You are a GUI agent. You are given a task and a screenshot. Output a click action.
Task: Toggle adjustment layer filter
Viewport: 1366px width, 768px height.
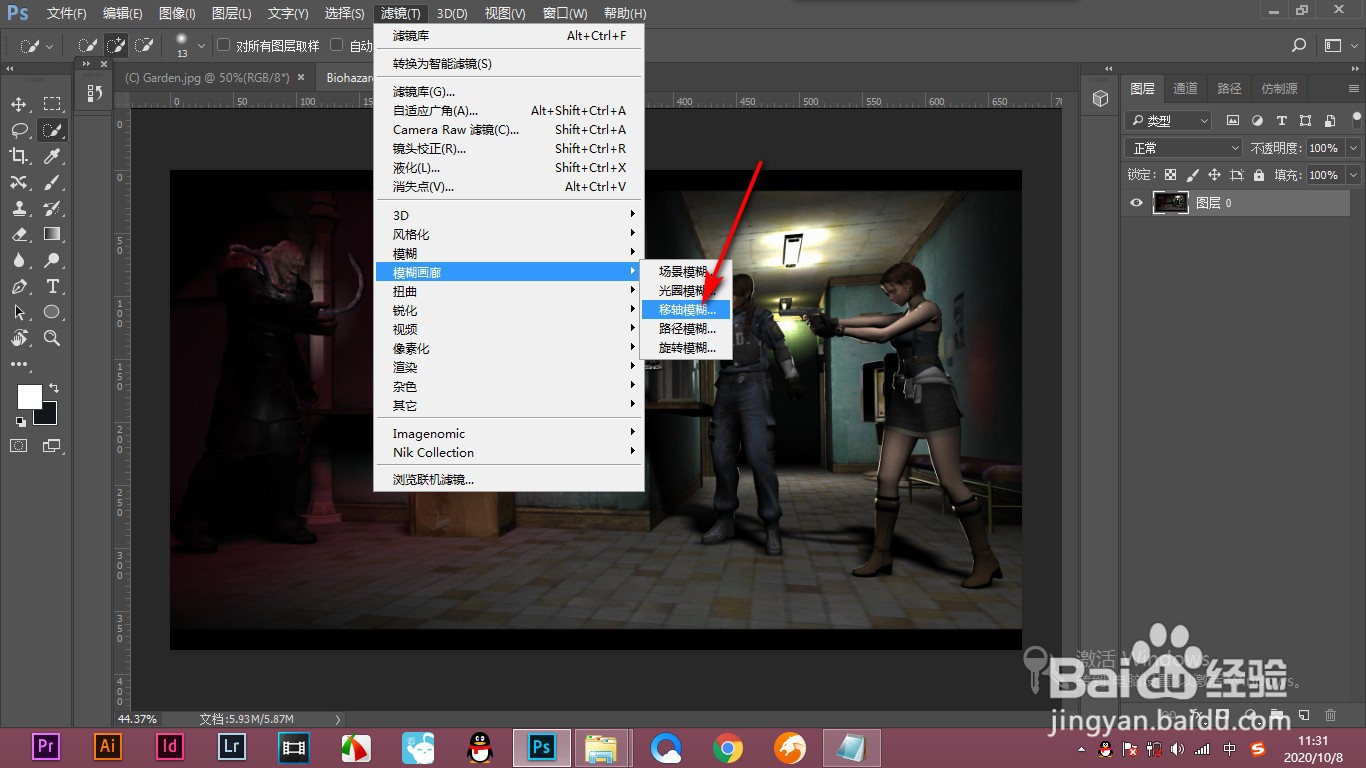[x=1257, y=120]
